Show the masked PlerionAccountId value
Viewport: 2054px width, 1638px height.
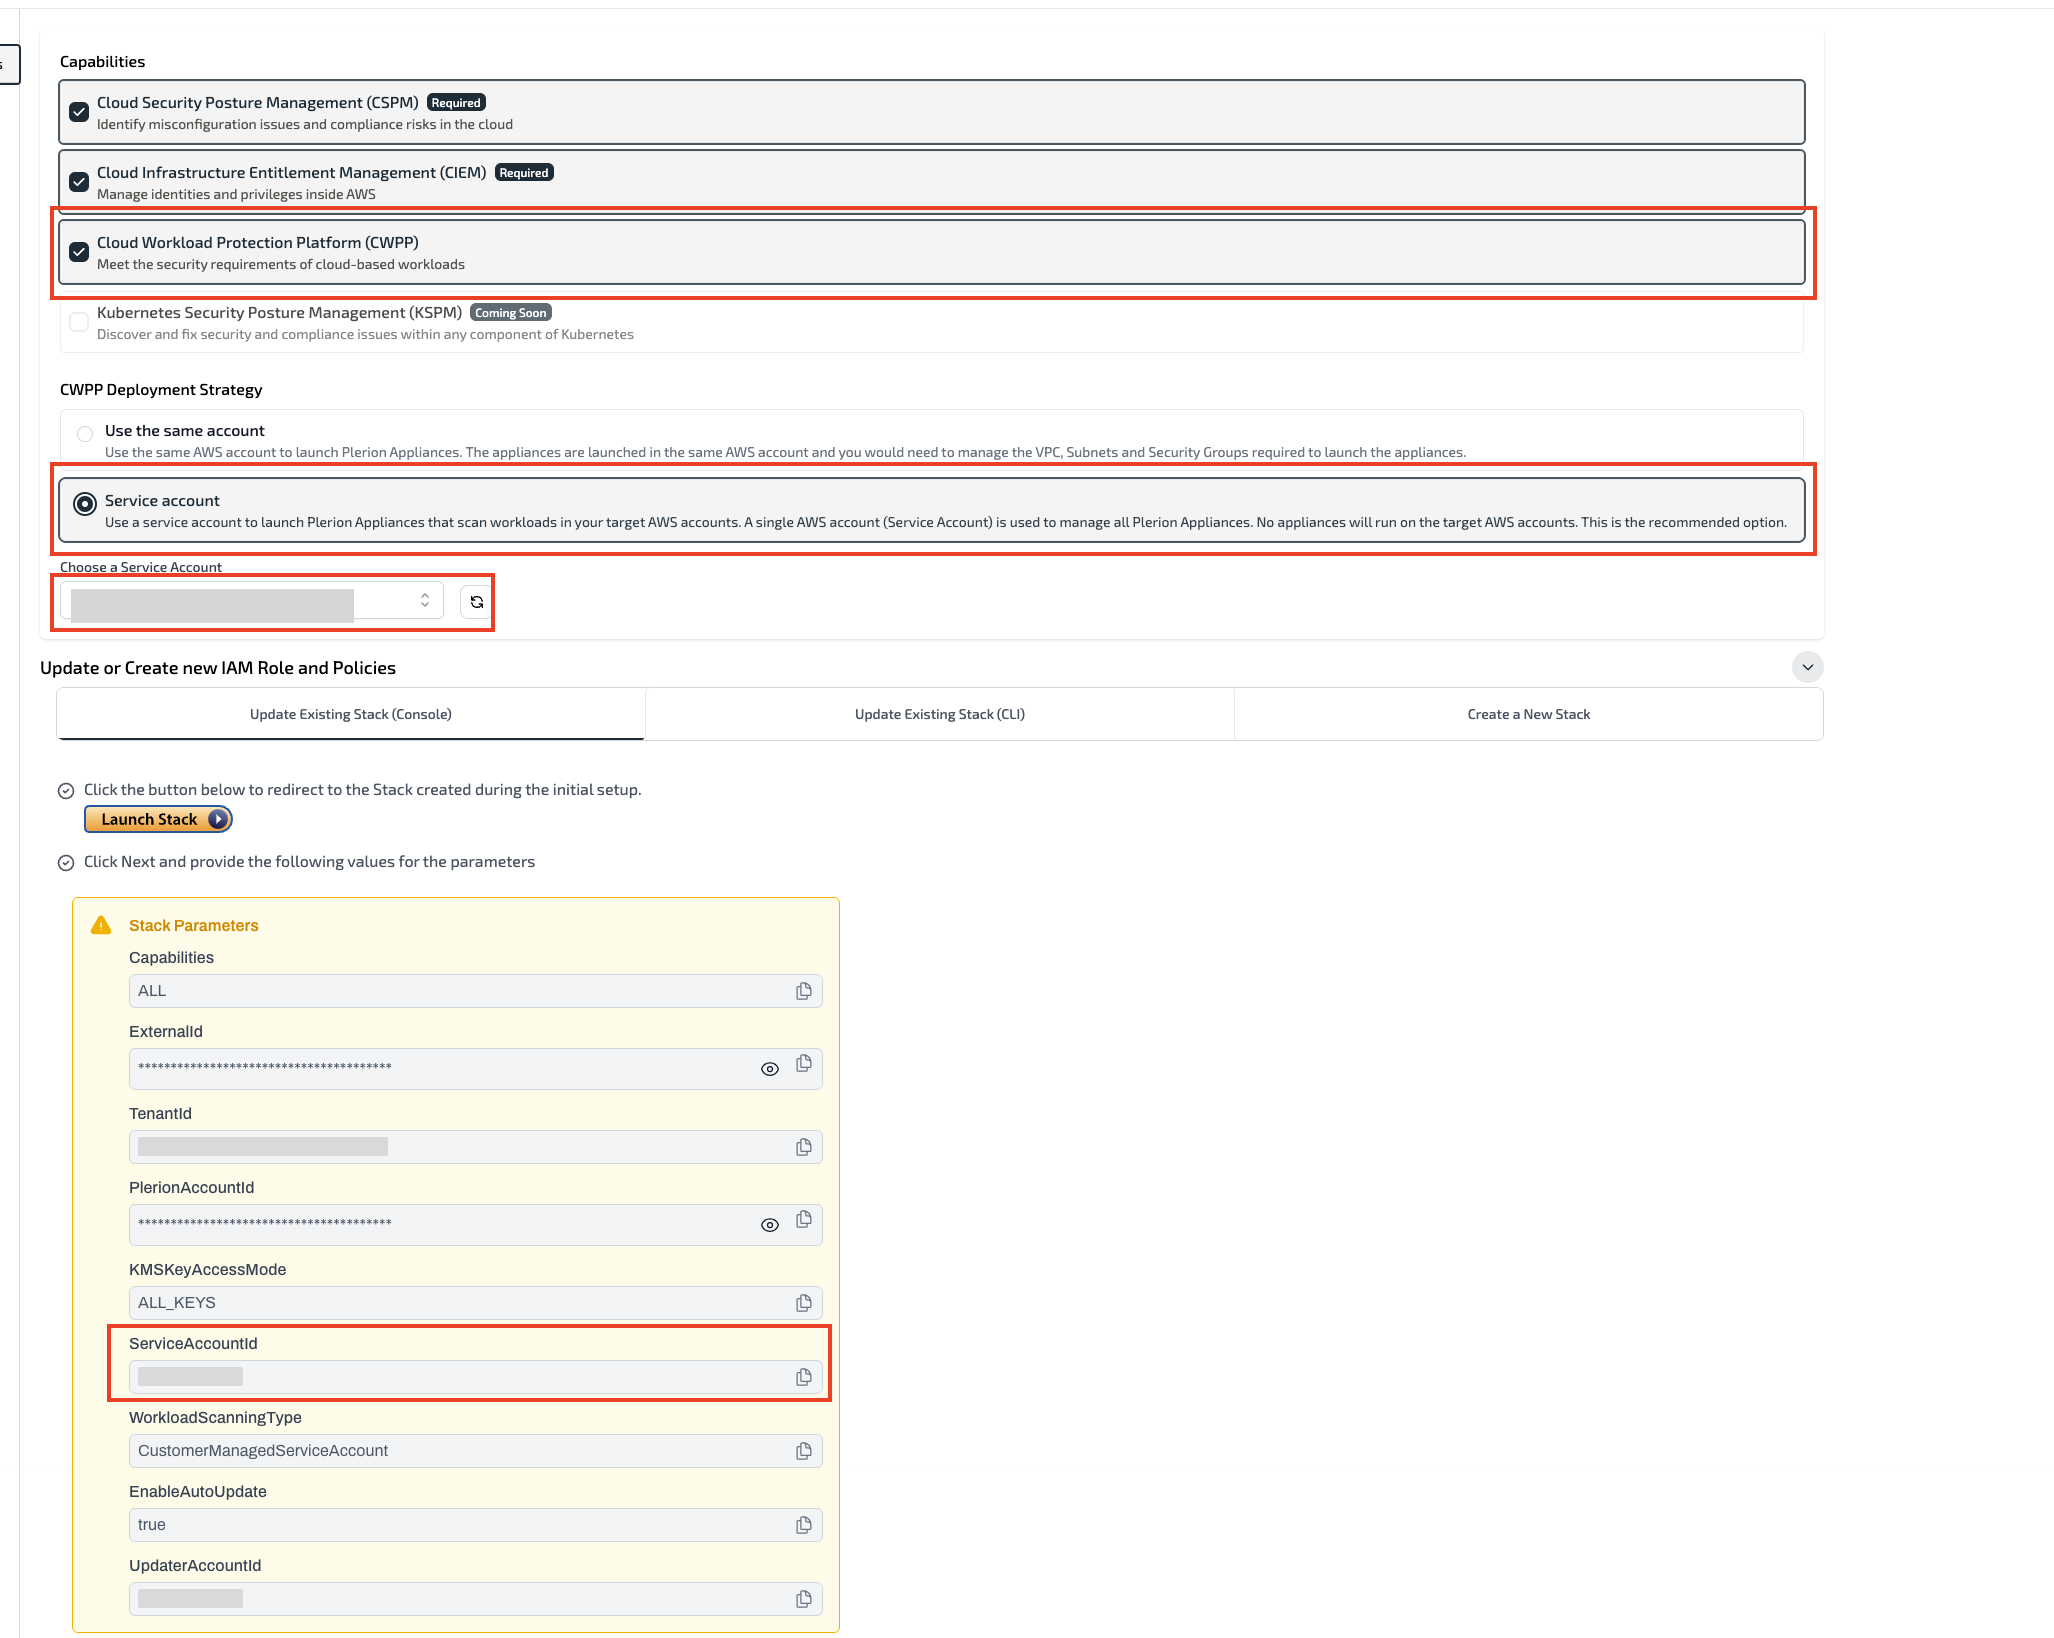[x=769, y=1225]
